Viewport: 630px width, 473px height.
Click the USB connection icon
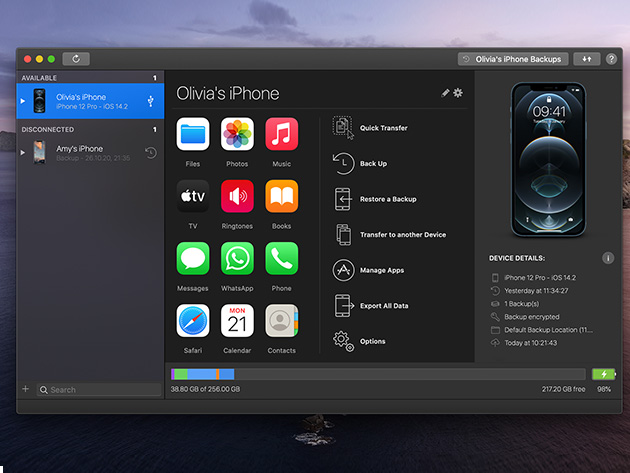pyautogui.click(x=151, y=101)
